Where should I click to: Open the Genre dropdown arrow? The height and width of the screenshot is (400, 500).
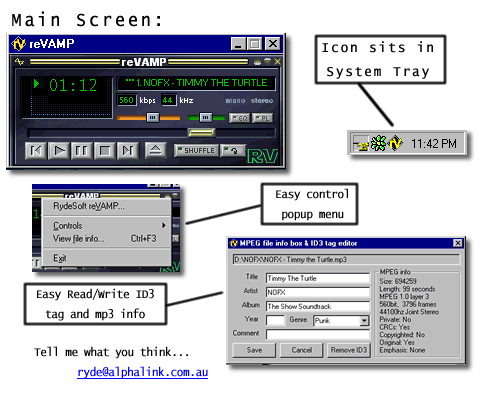tap(364, 321)
